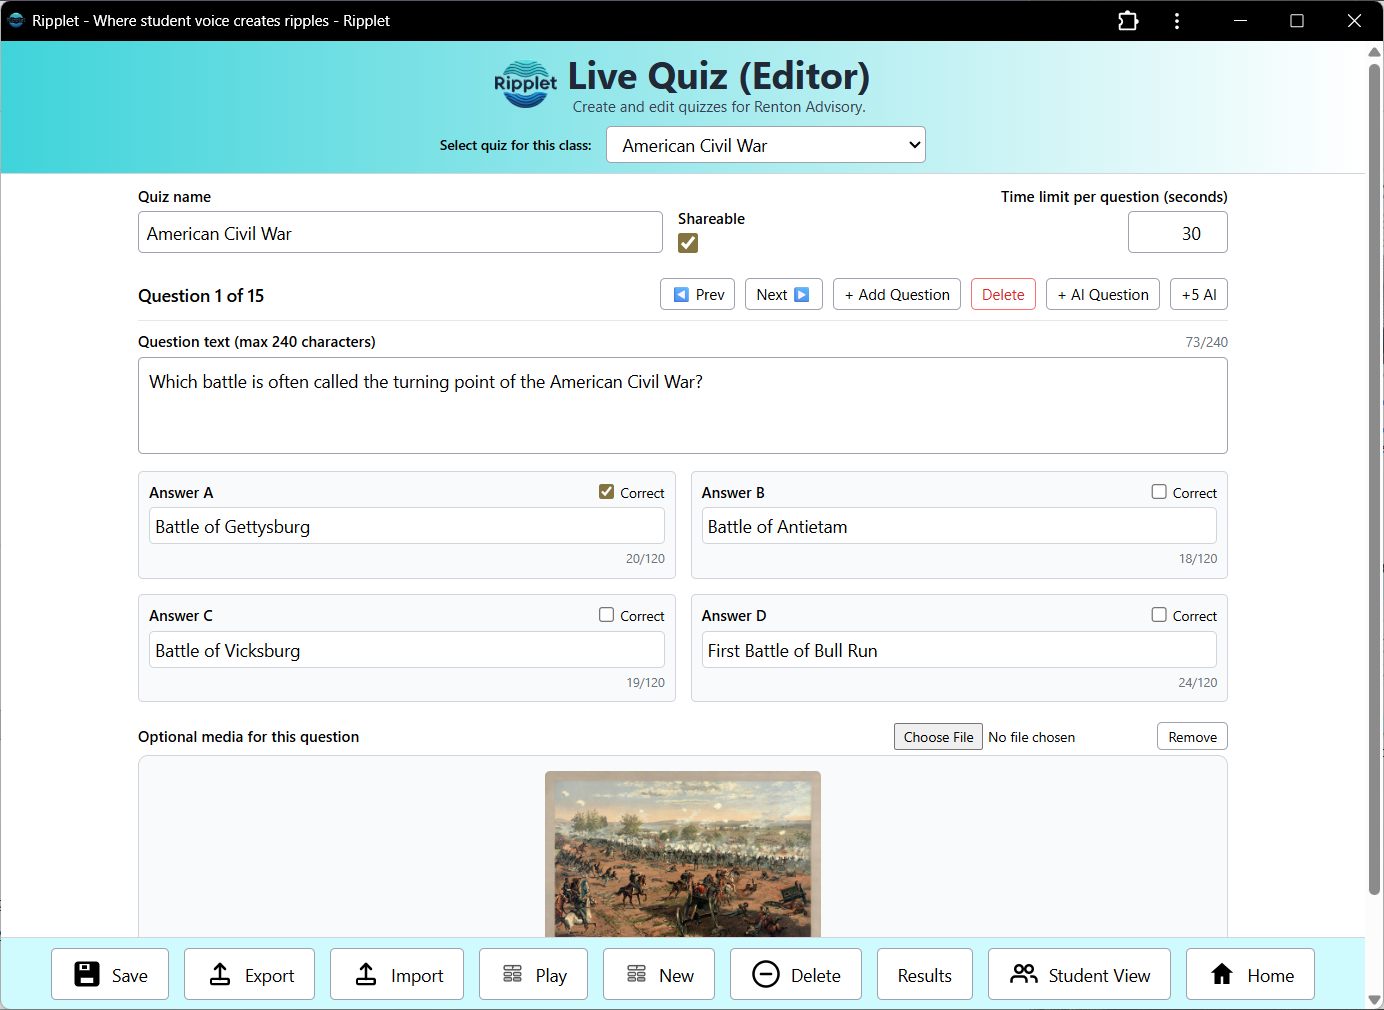Click the '73/240' character counter
Viewport: 1384px width, 1010px height.
point(1206,342)
